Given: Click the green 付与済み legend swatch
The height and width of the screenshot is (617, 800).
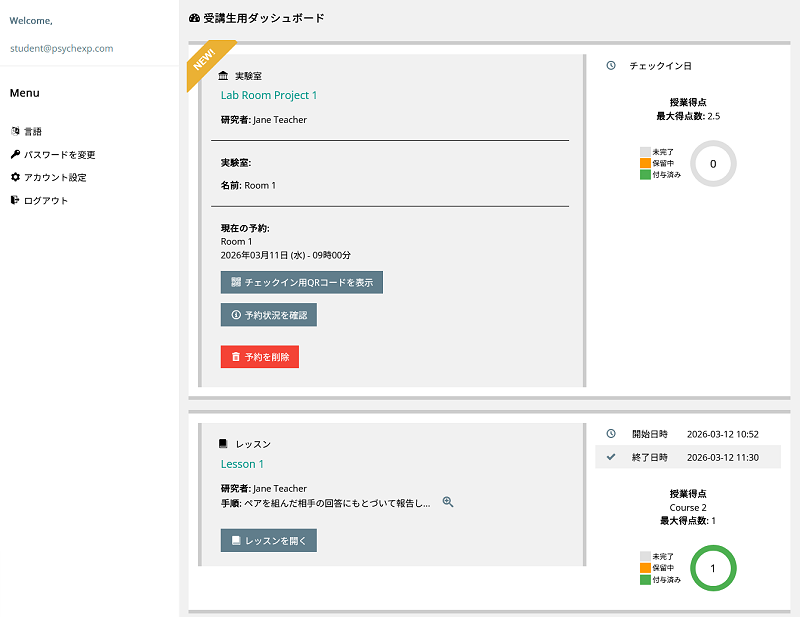Looking at the screenshot, I should click(x=644, y=578).
